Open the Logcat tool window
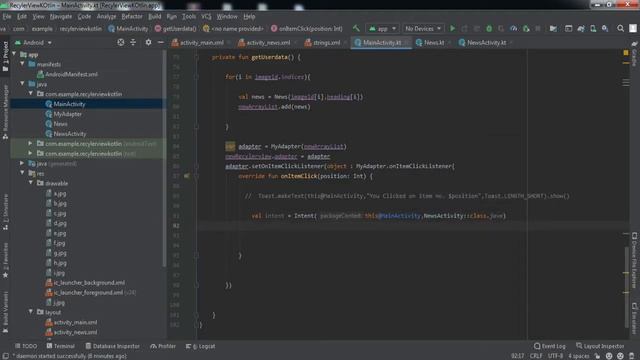The width and height of the screenshot is (640, 360). tap(201, 346)
